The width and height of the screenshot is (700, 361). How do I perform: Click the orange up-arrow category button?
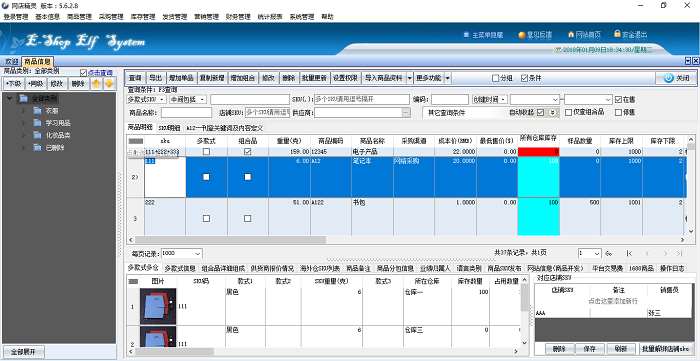96,83
